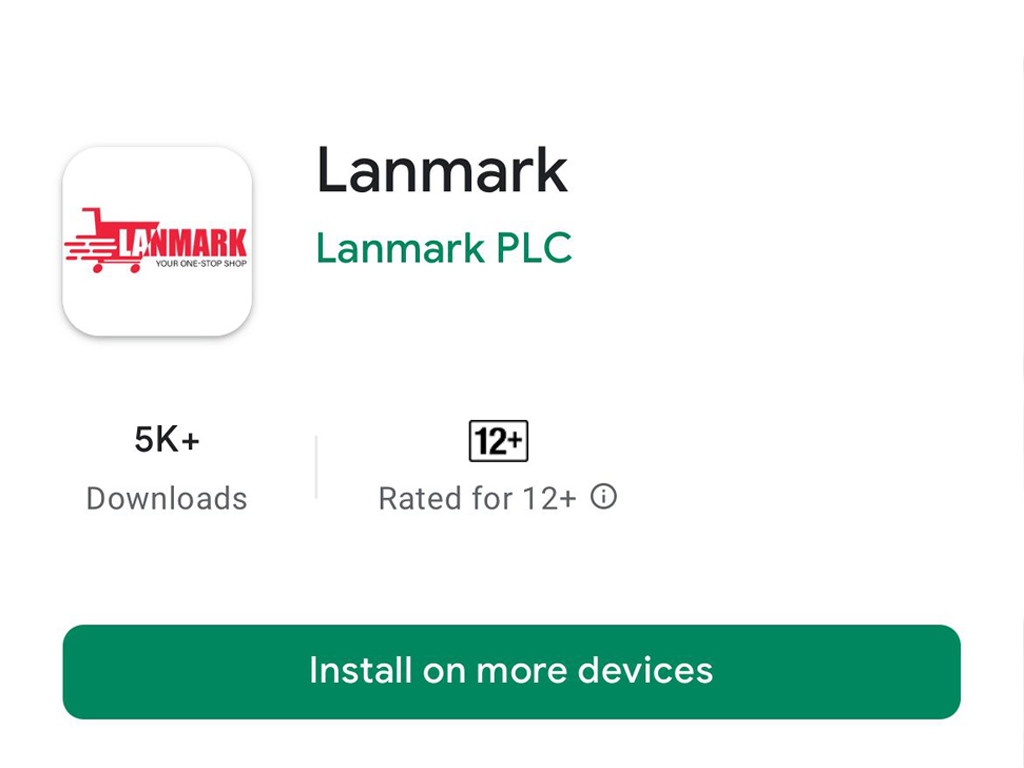
Task: Select the 'PLC' part of the developer name
Action: [x=534, y=248]
